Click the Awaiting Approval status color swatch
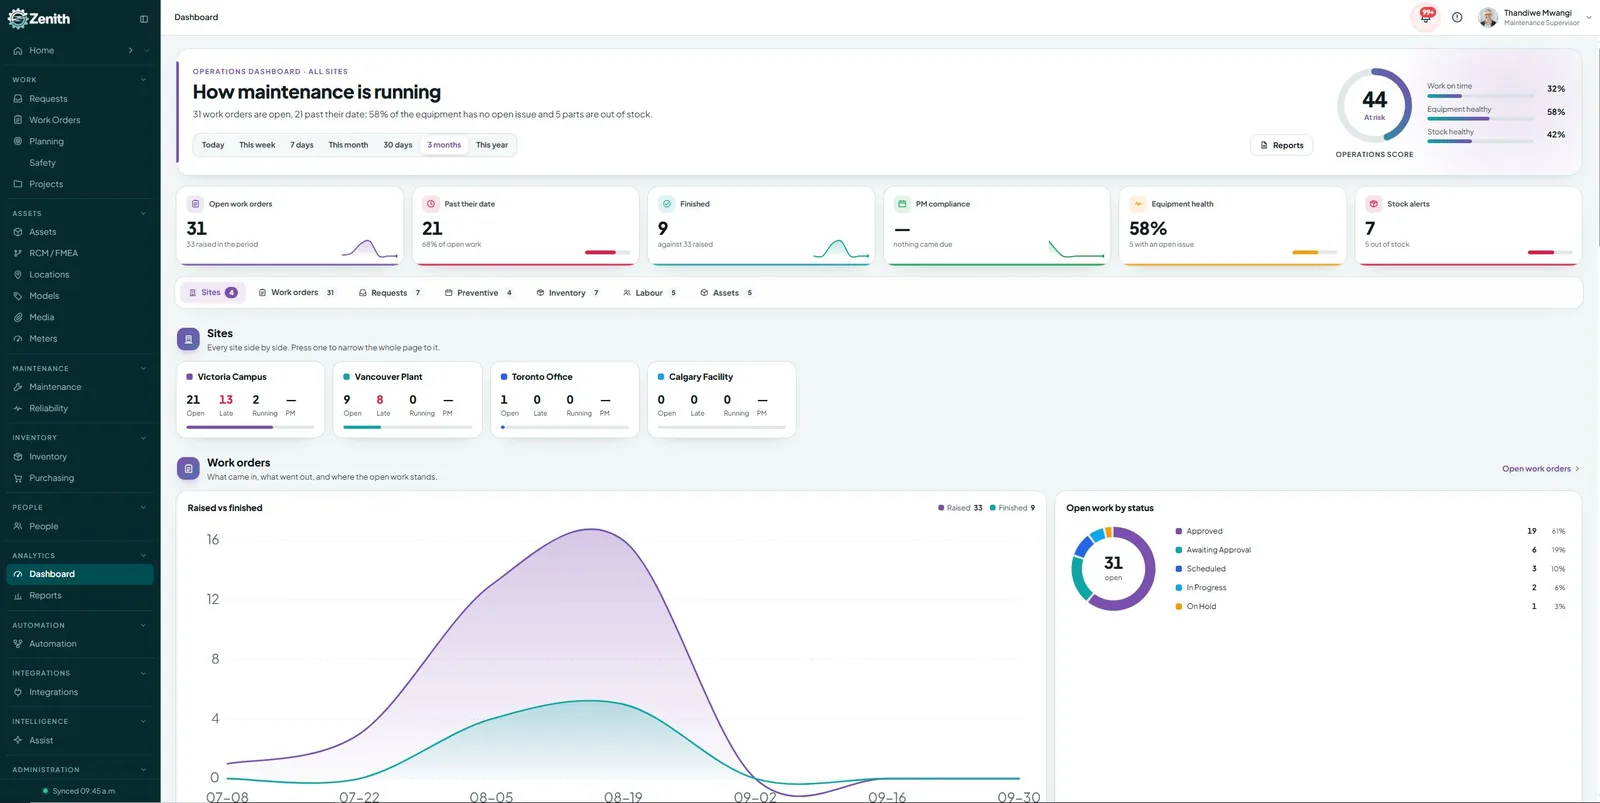This screenshot has width=1600, height=803. [x=1179, y=550]
